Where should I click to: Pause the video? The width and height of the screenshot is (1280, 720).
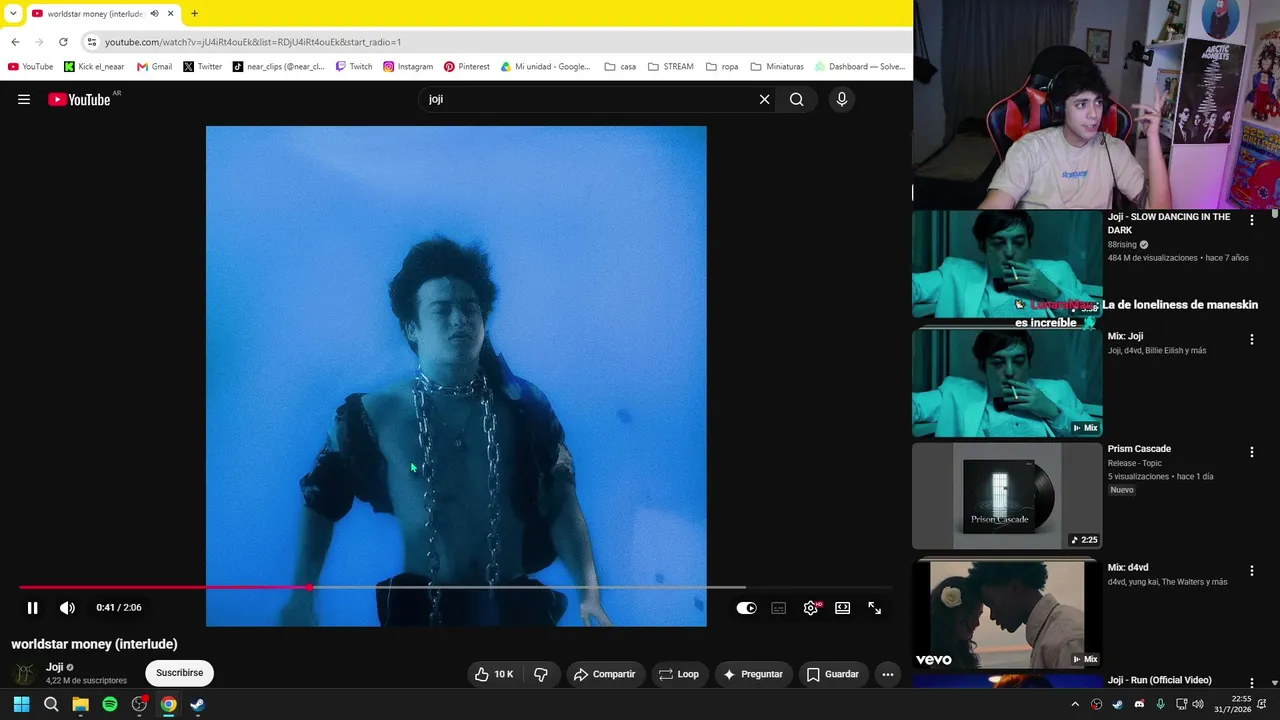click(32, 608)
